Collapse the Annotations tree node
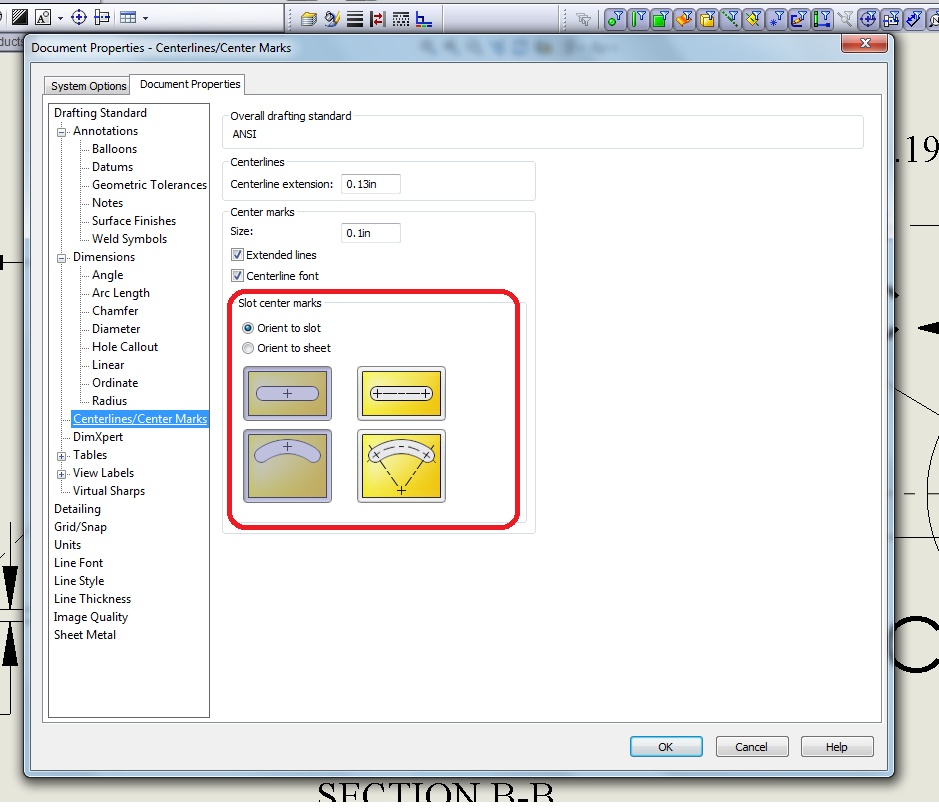Viewport: 939px width, 810px height. click(61, 132)
